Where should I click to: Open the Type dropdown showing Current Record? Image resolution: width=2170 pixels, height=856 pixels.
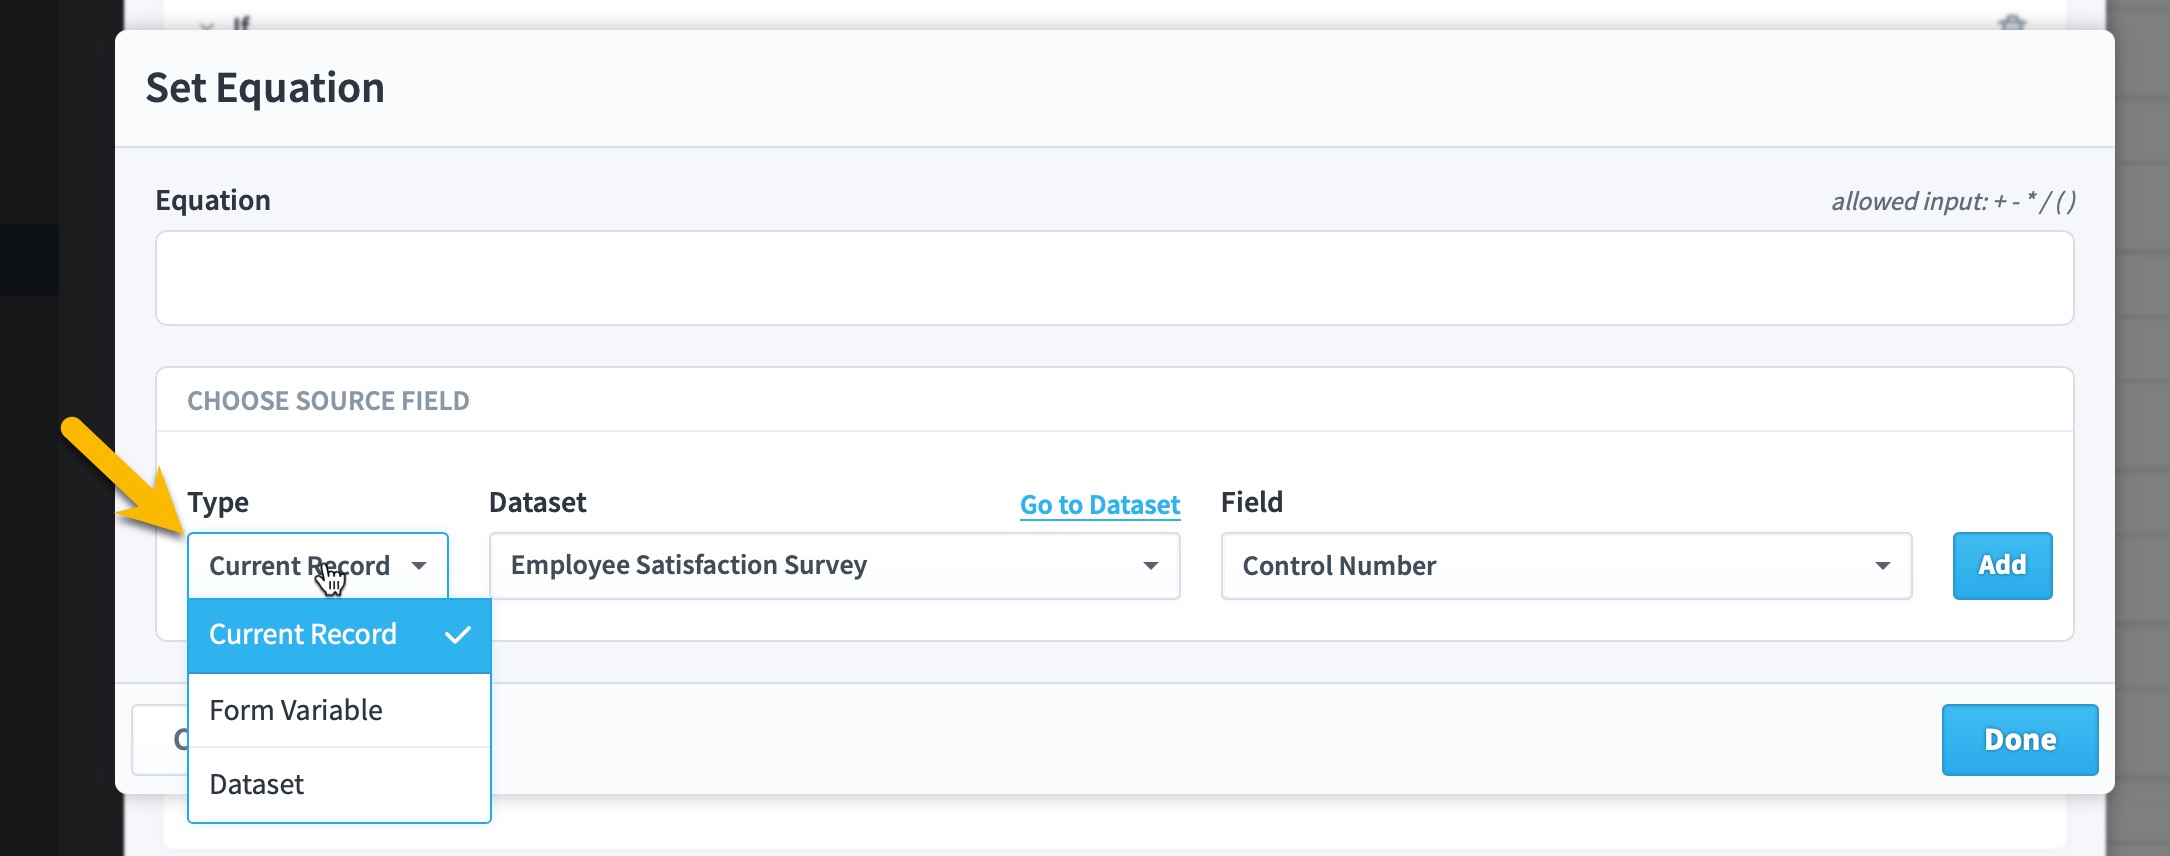pyautogui.click(x=318, y=566)
